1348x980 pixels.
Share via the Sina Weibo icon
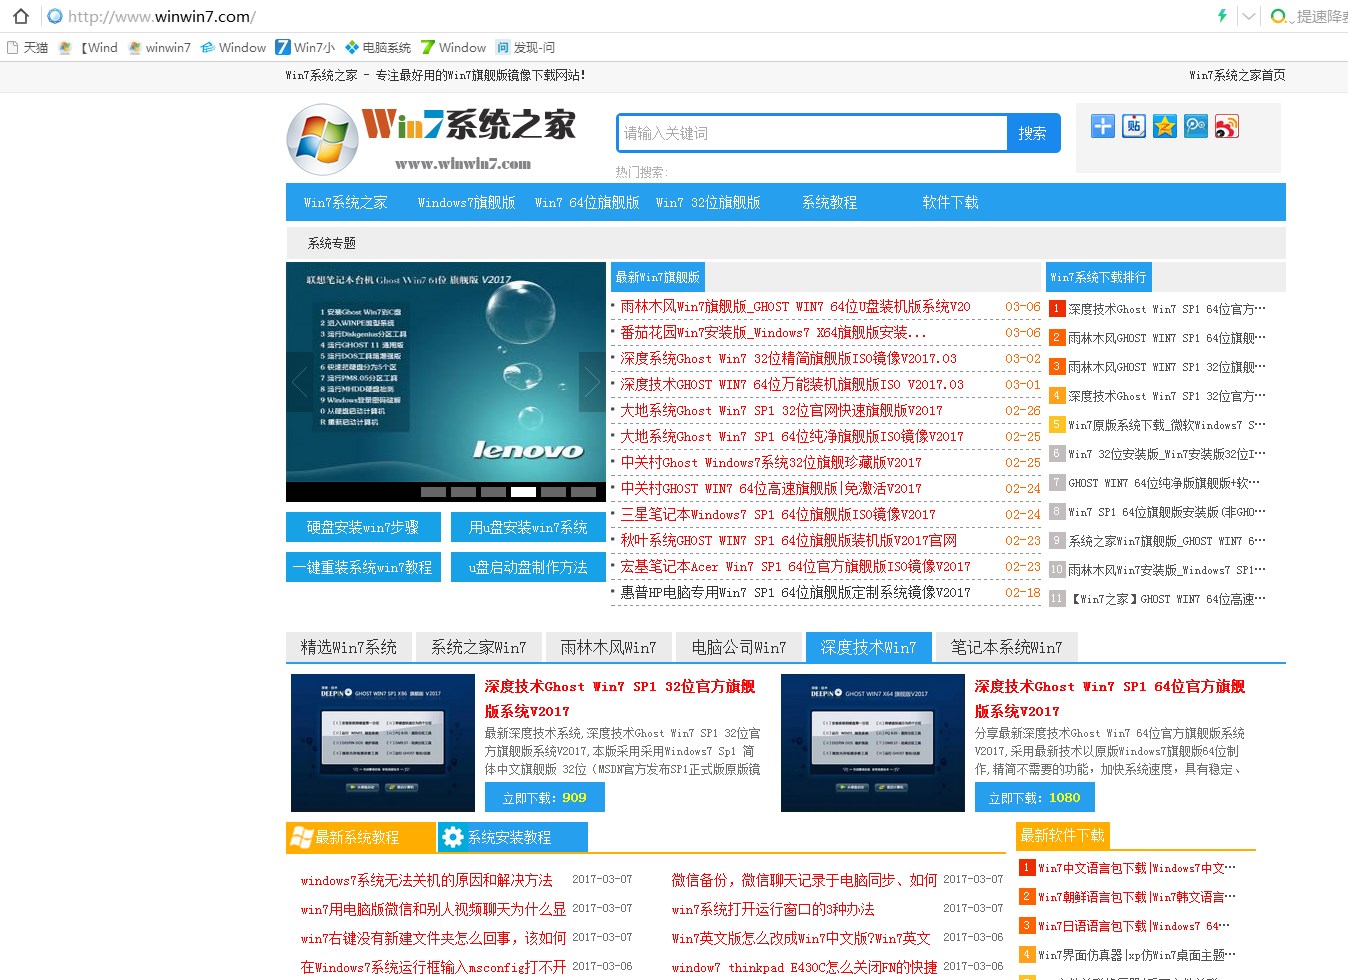(x=1227, y=126)
